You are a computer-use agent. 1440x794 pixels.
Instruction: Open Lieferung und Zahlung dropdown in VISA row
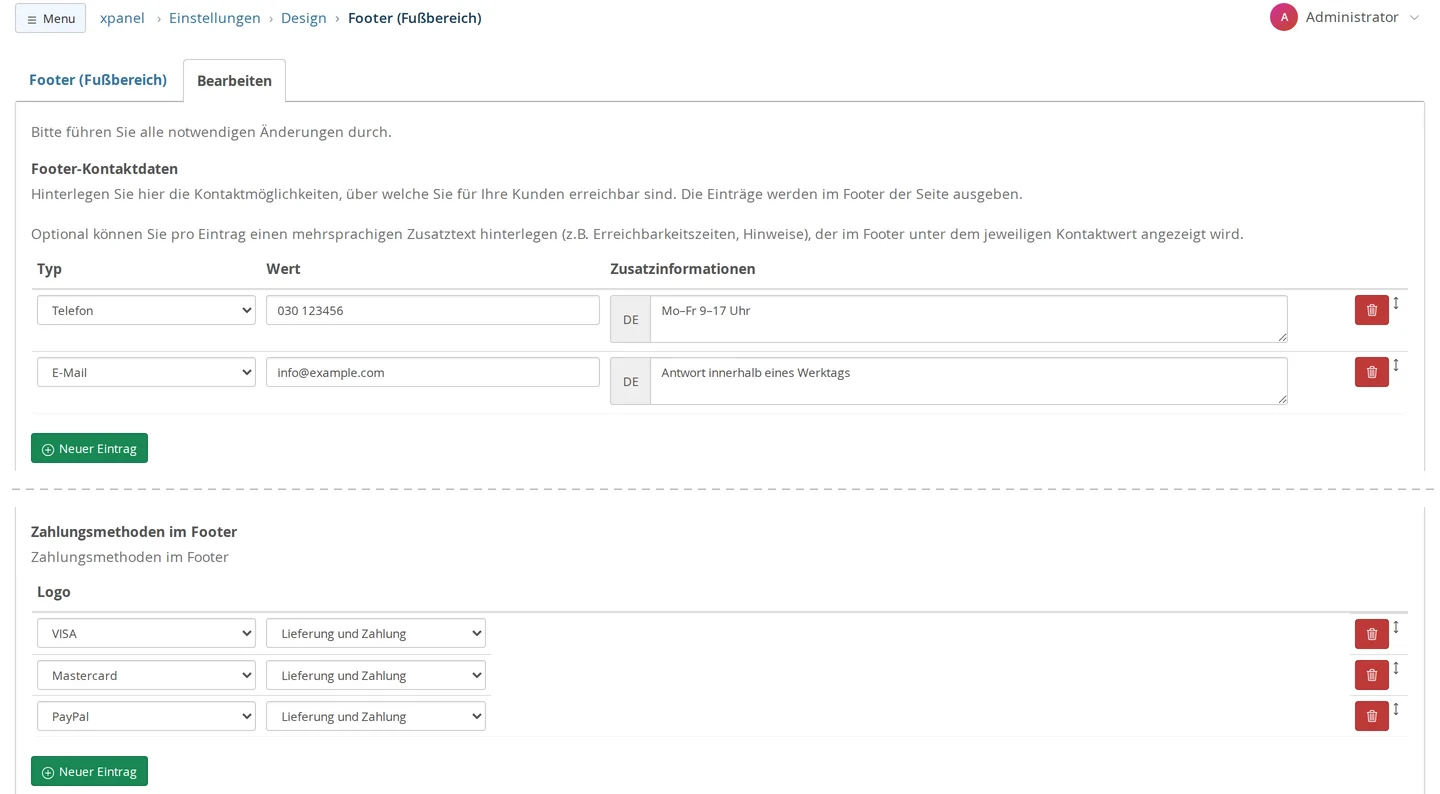(376, 633)
